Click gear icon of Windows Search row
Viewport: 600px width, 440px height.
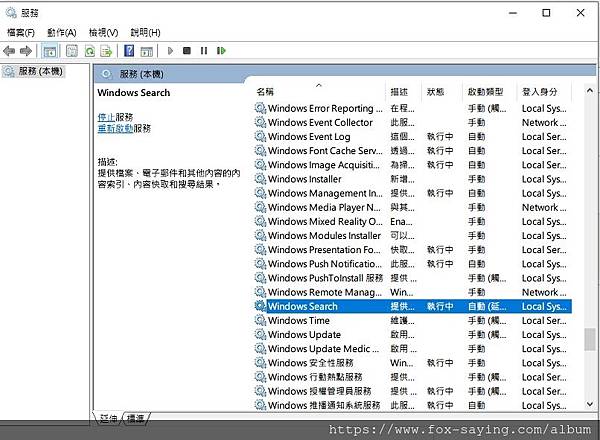(x=260, y=306)
